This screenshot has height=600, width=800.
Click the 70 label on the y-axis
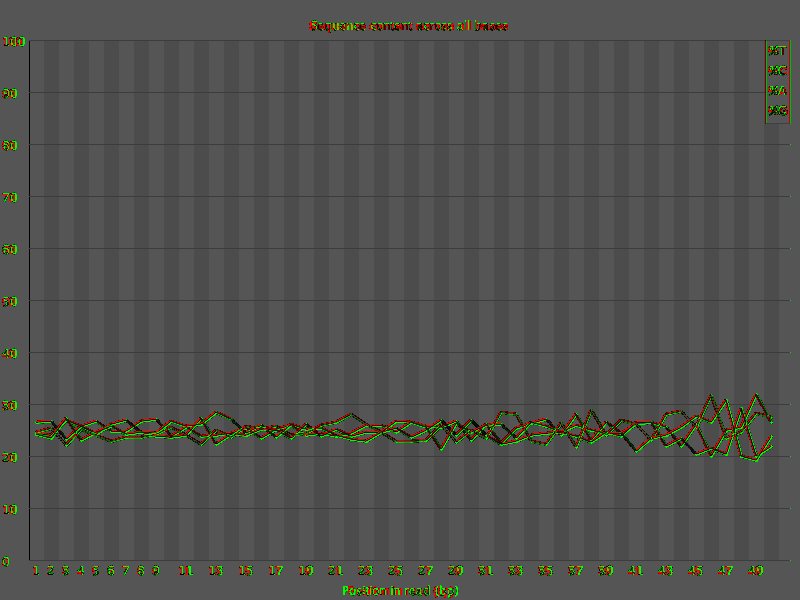(x=10, y=198)
